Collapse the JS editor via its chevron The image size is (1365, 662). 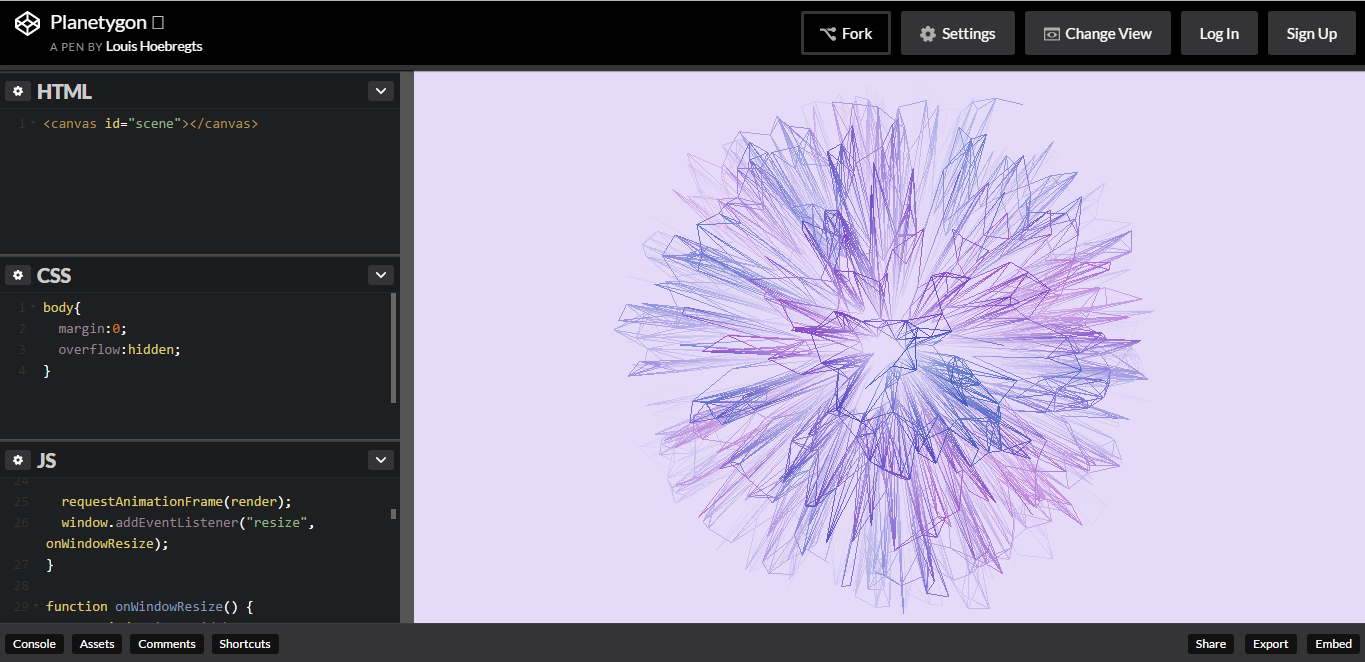[380, 459]
